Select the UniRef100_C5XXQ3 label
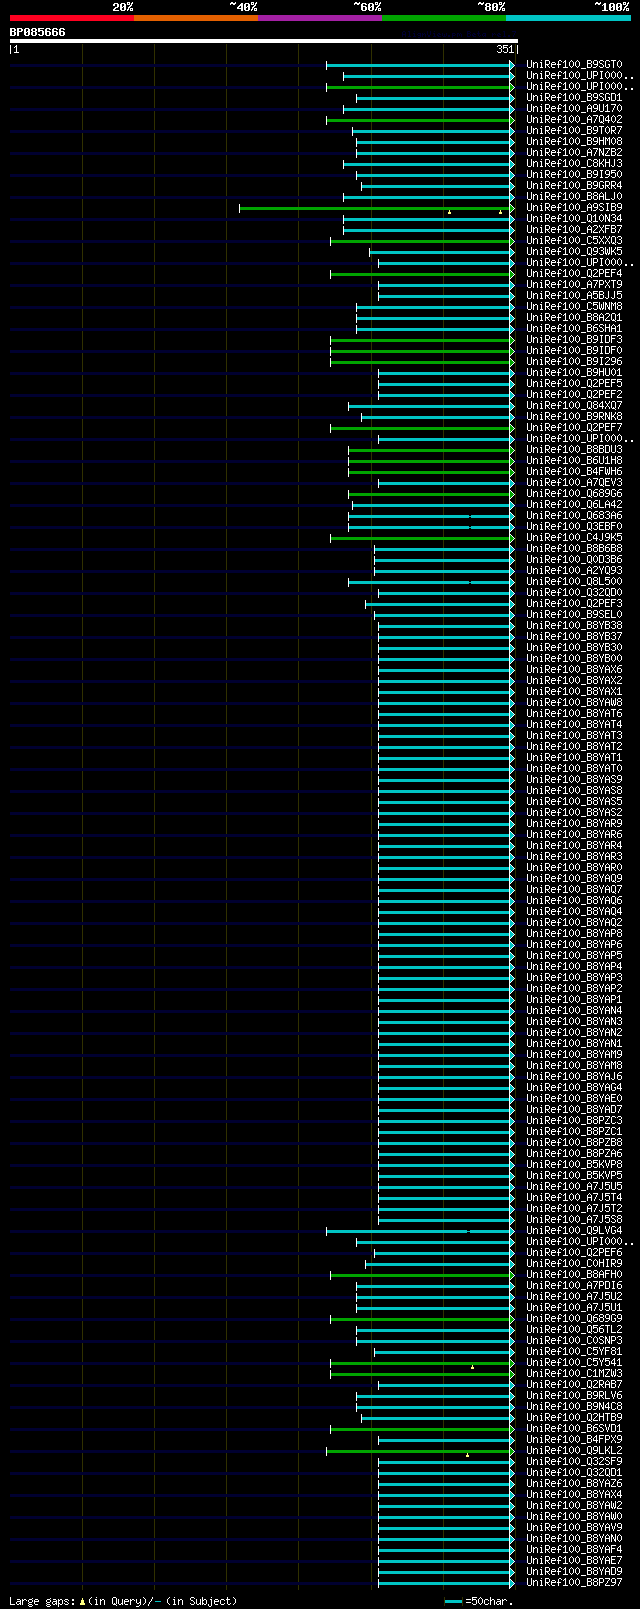This screenshot has width=640, height=1609. (574, 241)
